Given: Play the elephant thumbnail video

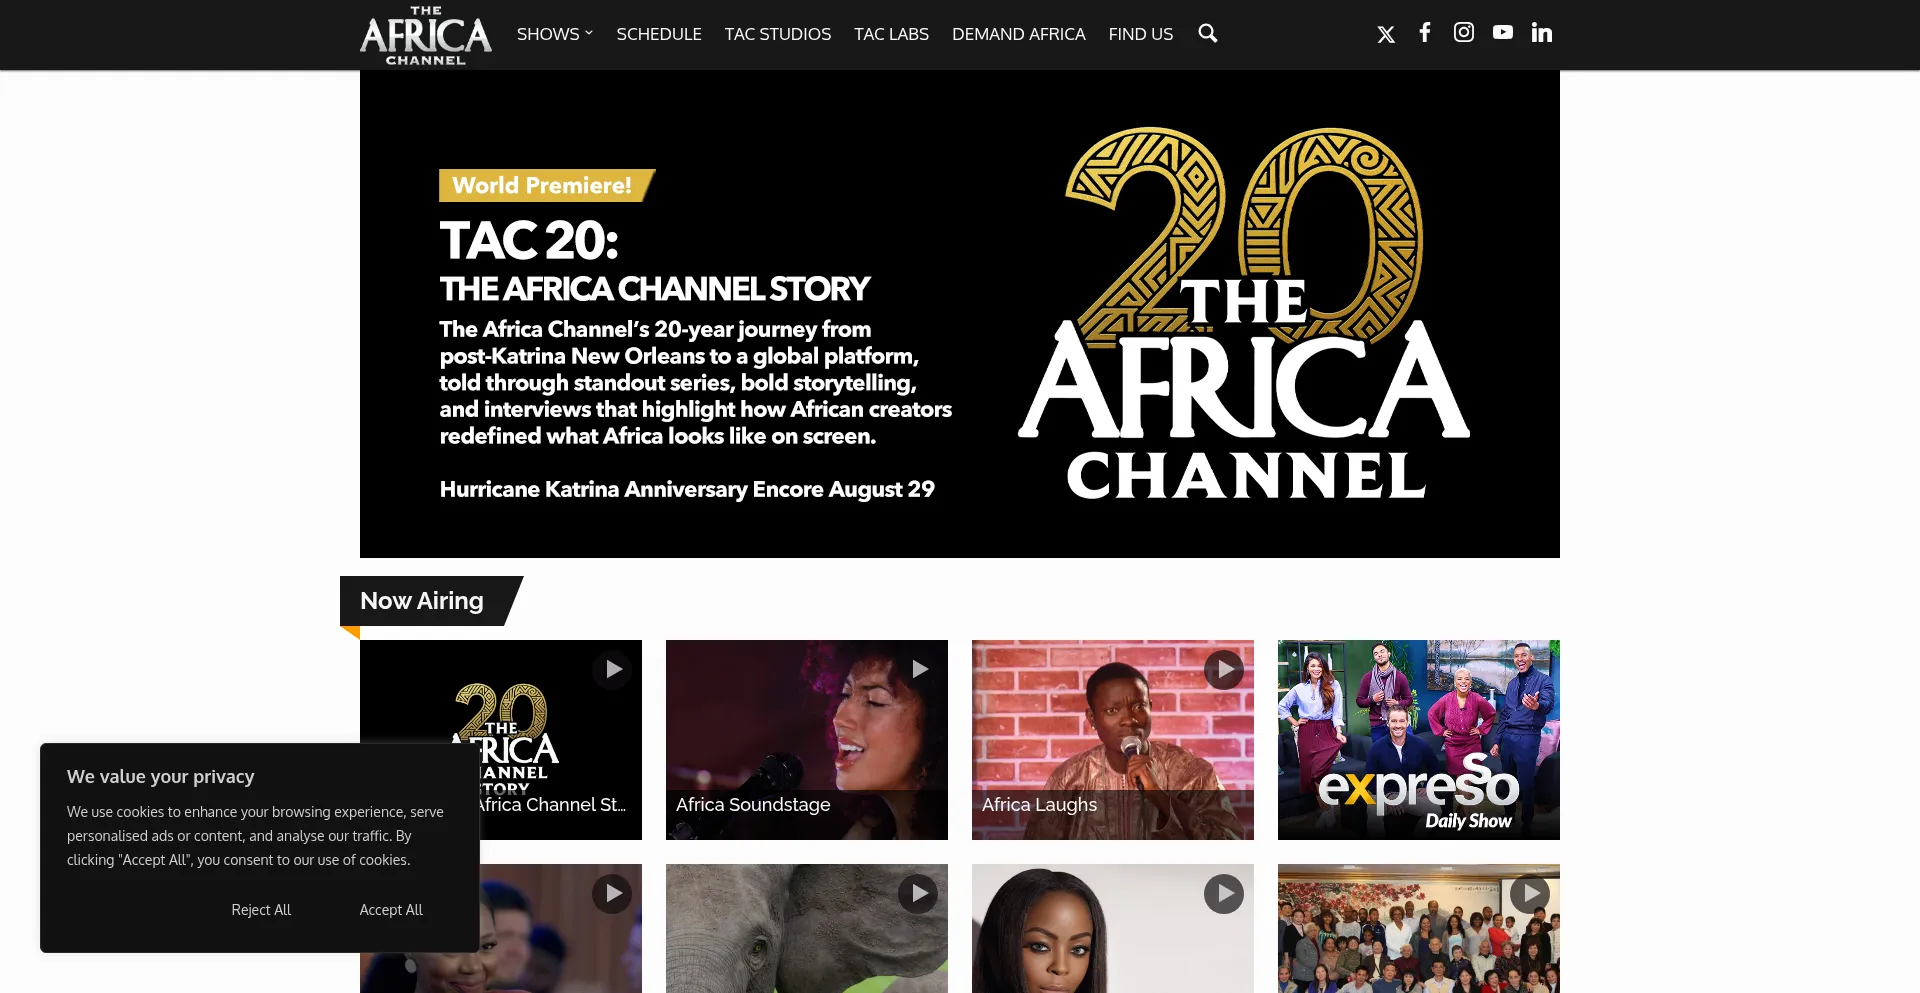Looking at the screenshot, I should pyautogui.click(x=918, y=893).
